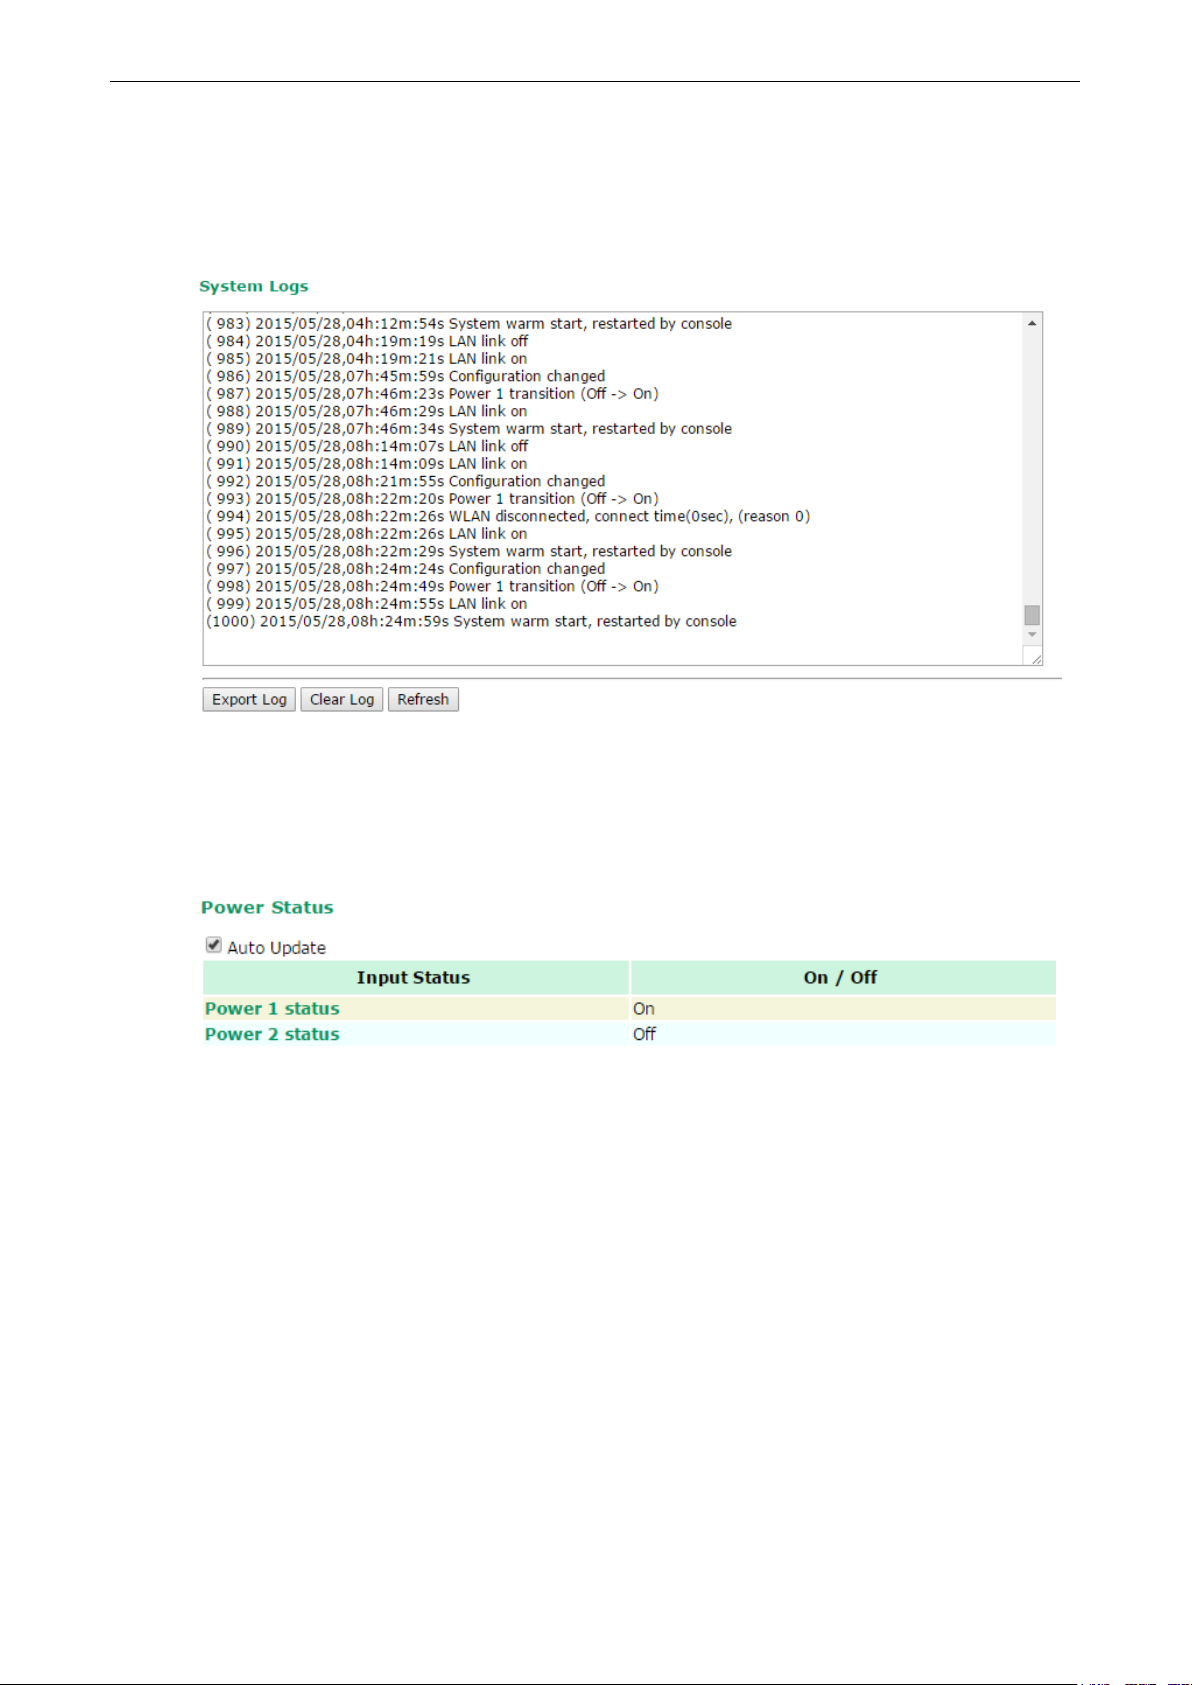Screen dimensions: 1192x1685
Task: Click the Power Status heading
Action: coord(267,907)
